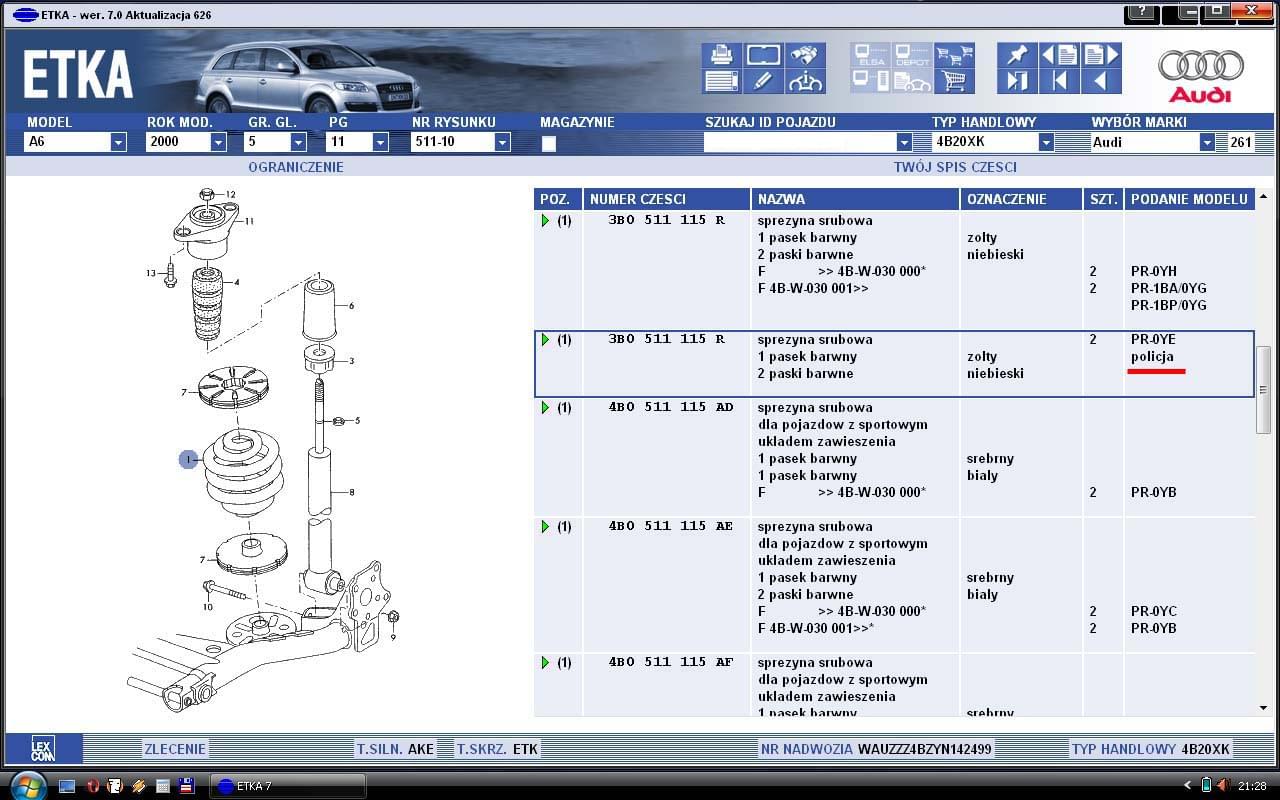
Task: Open the TYP HANDLOWY 4B20XK dropdown
Action: click(x=1046, y=142)
